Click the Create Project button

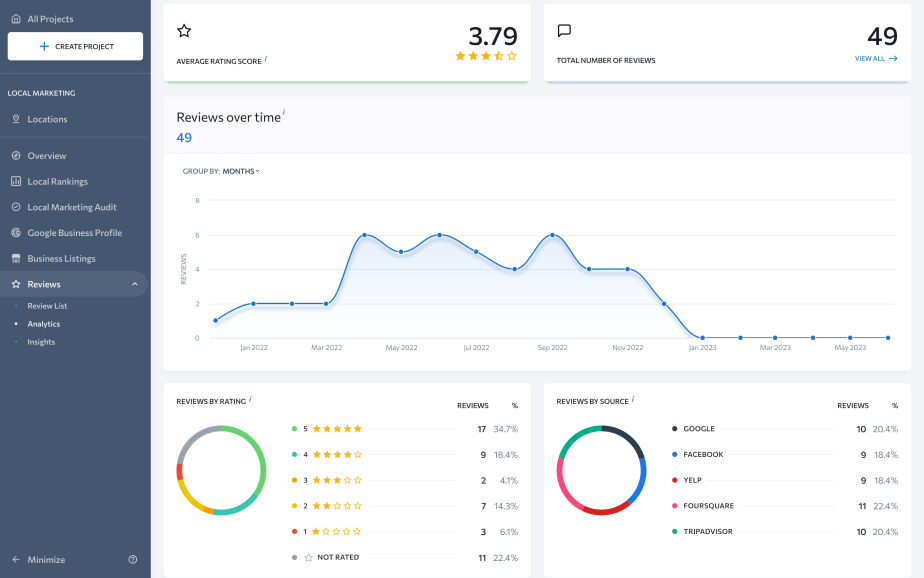coord(75,46)
